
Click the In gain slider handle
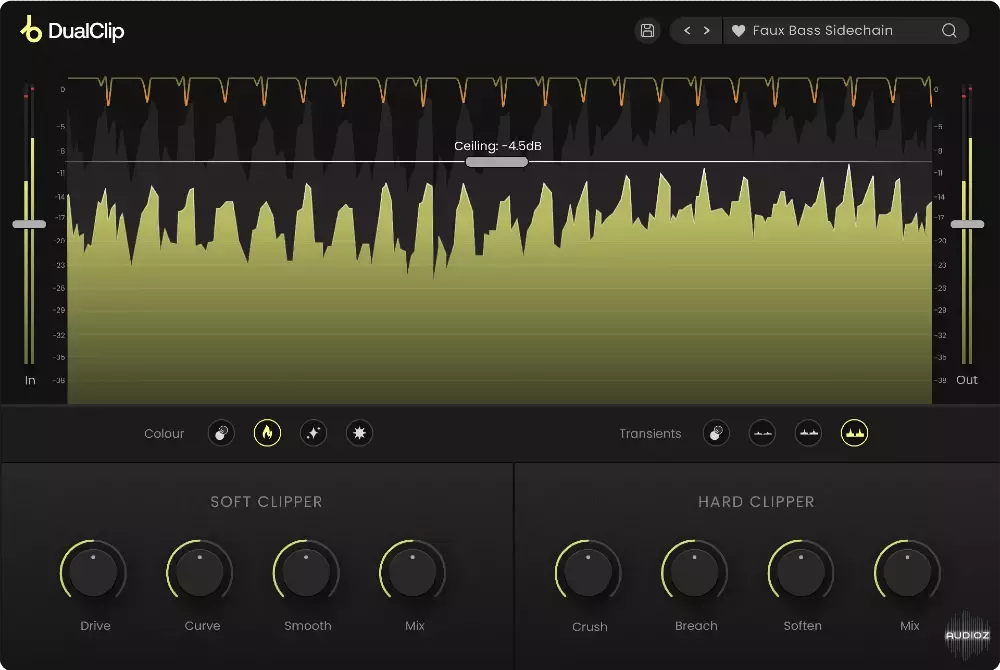point(29,224)
